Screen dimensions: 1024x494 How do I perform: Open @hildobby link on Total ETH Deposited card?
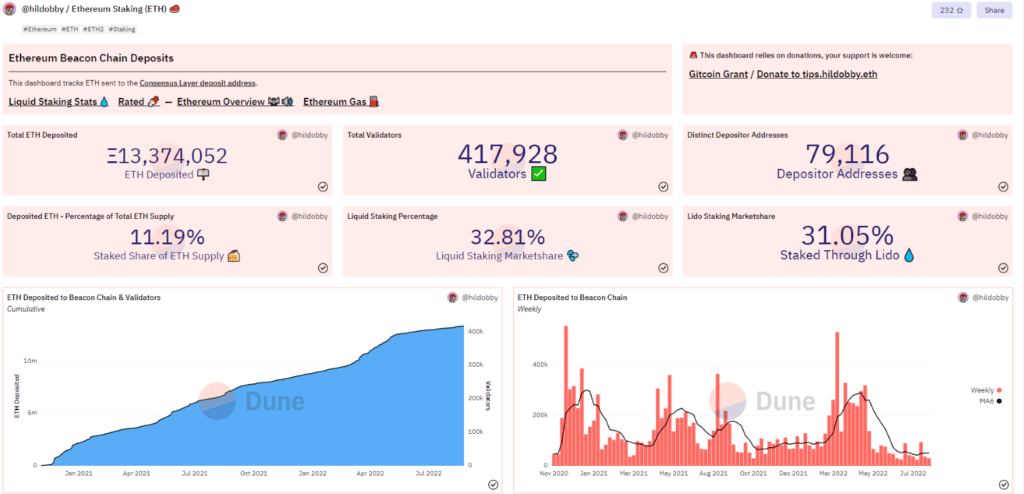click(x=310, y=135)
